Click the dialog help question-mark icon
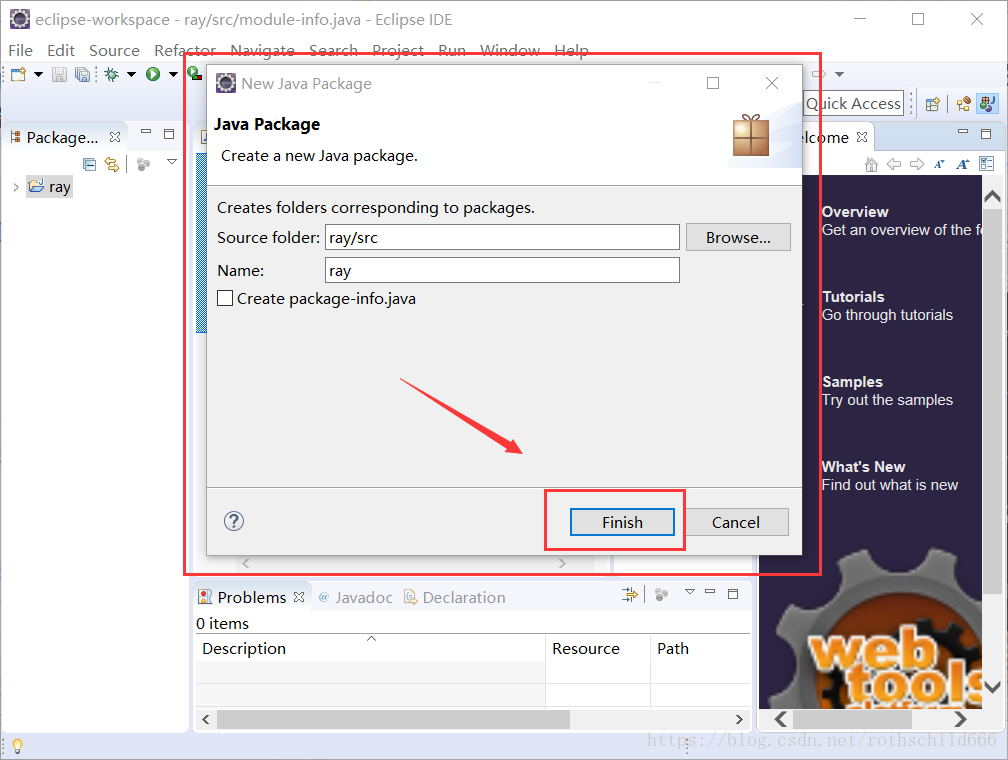This screenshot has width=1008, height=760. (234, 521)
